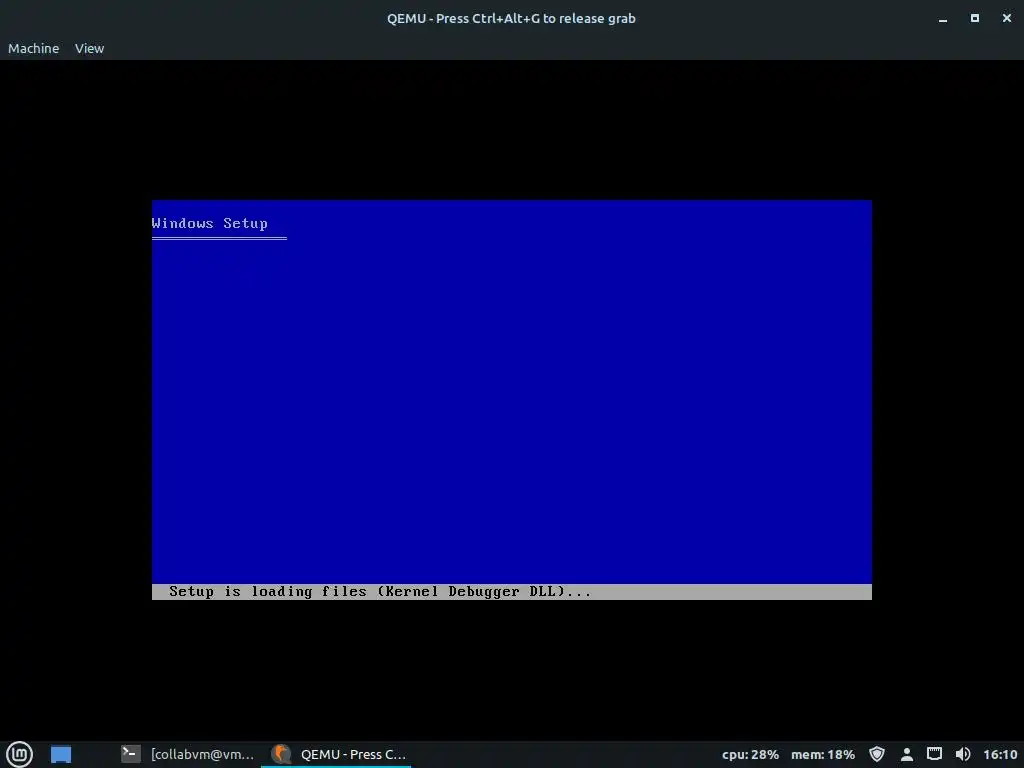
Task: Open the Linux Mint start menu
Action: pos(20,754)
